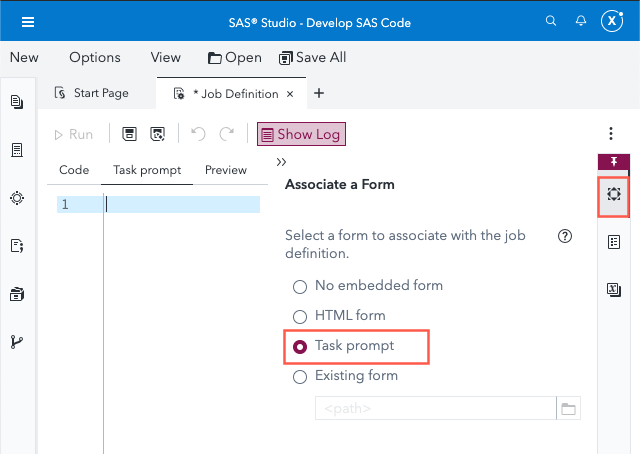Choose the Existing form radio button

pyautogui.click(x=300, y=377)
